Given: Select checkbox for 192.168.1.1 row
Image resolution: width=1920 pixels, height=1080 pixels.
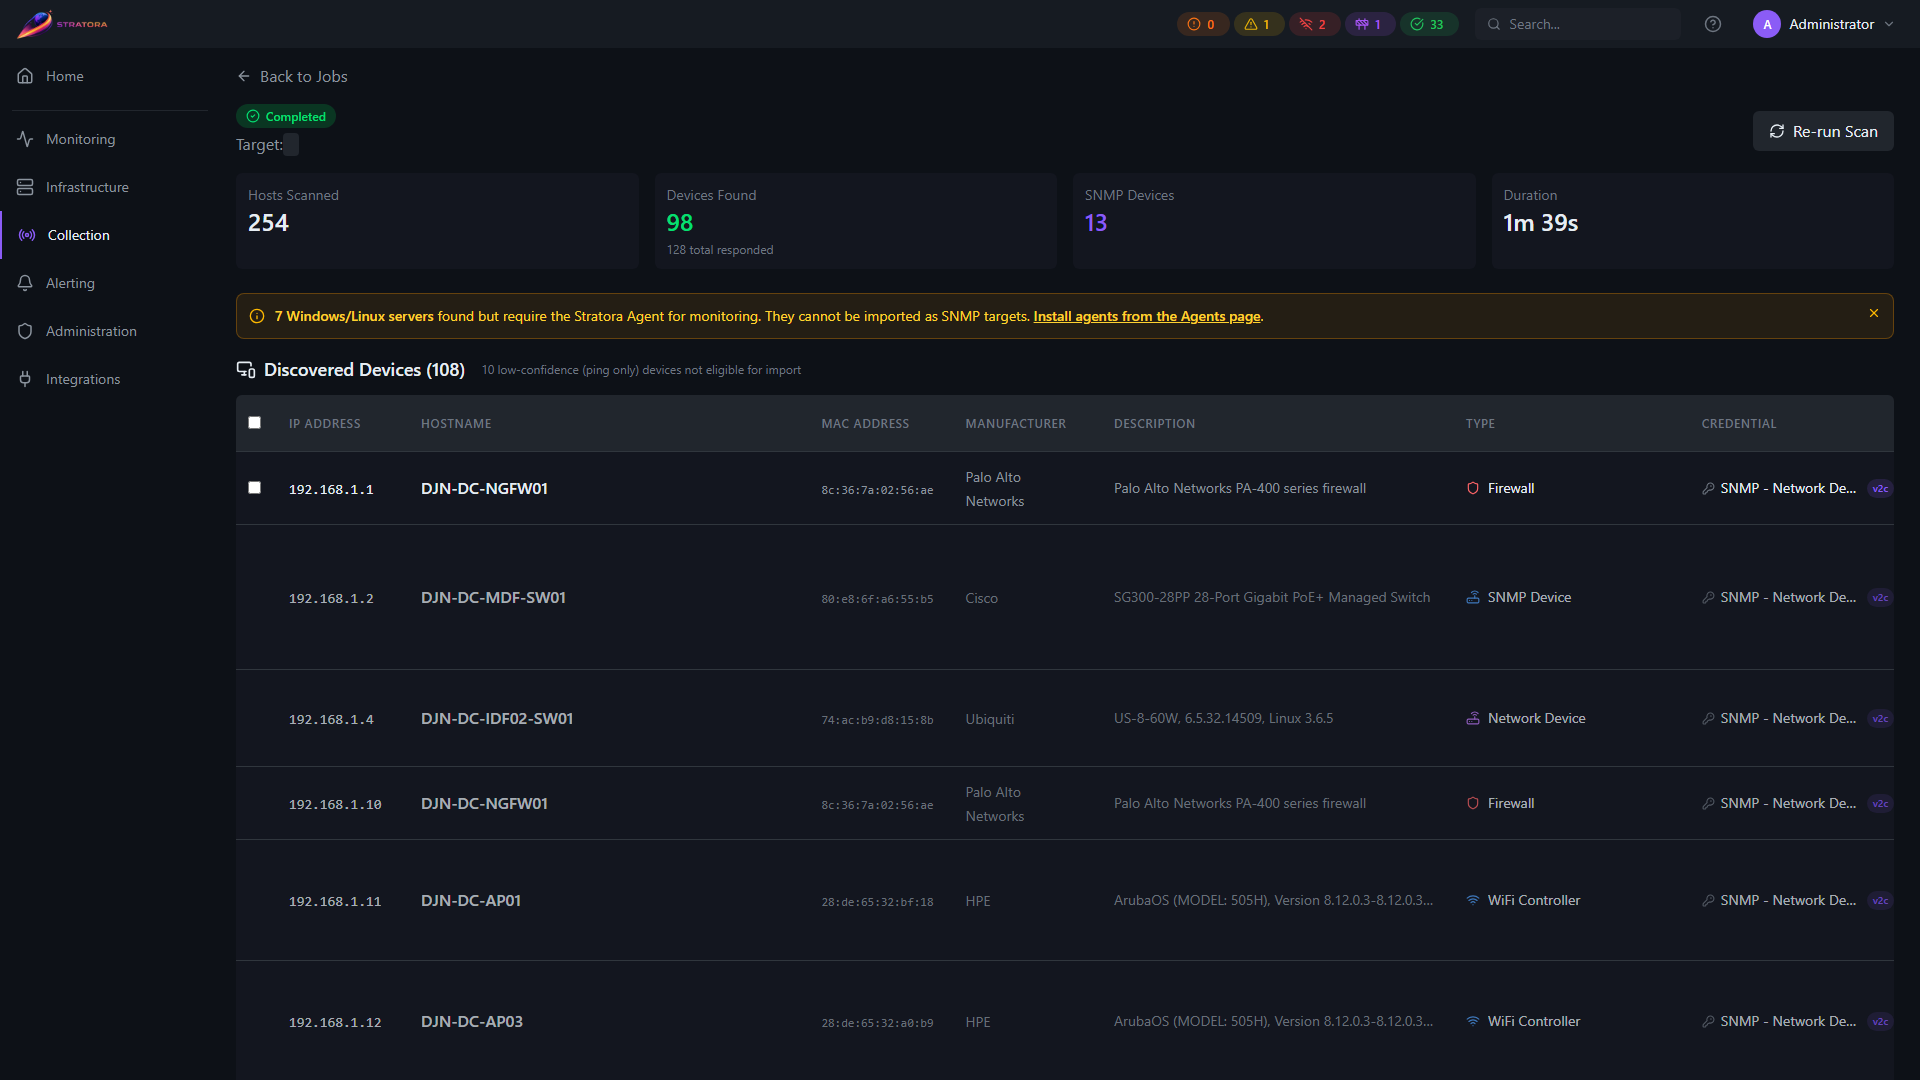Looking at the screenshot, I should [x=254, y=488].
